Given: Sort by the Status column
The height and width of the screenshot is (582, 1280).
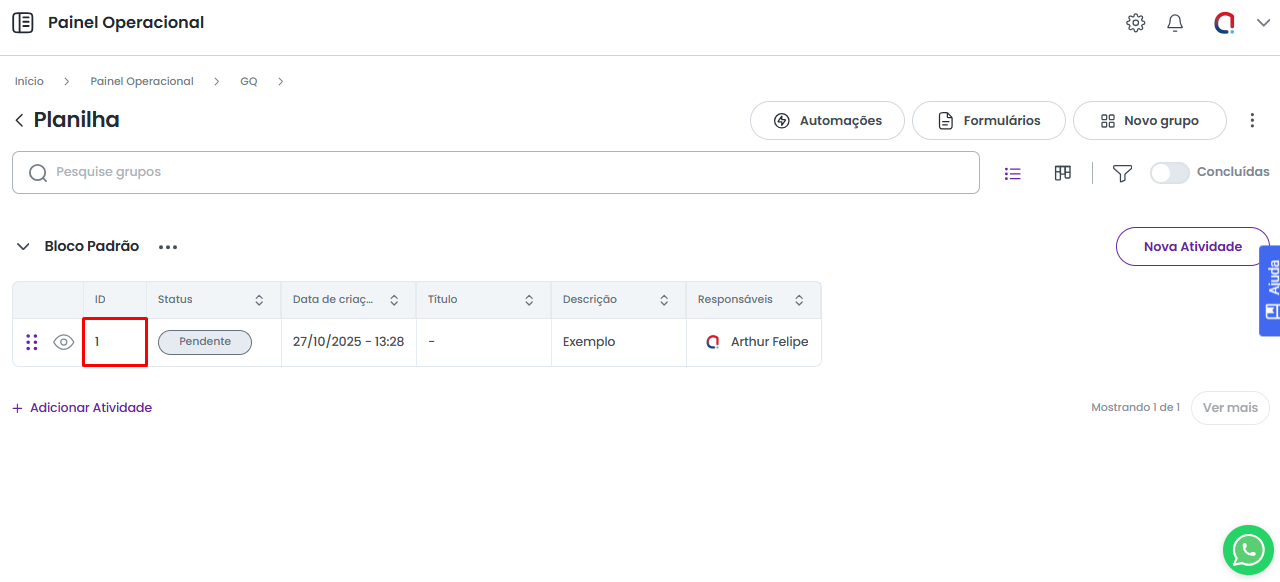Looking at the screenshot, I should pos(259,300).
